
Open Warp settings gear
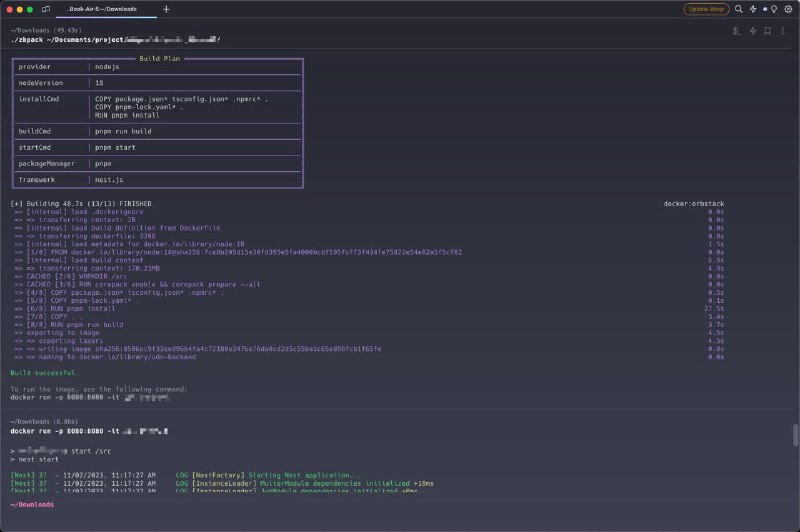coord(787,9)
